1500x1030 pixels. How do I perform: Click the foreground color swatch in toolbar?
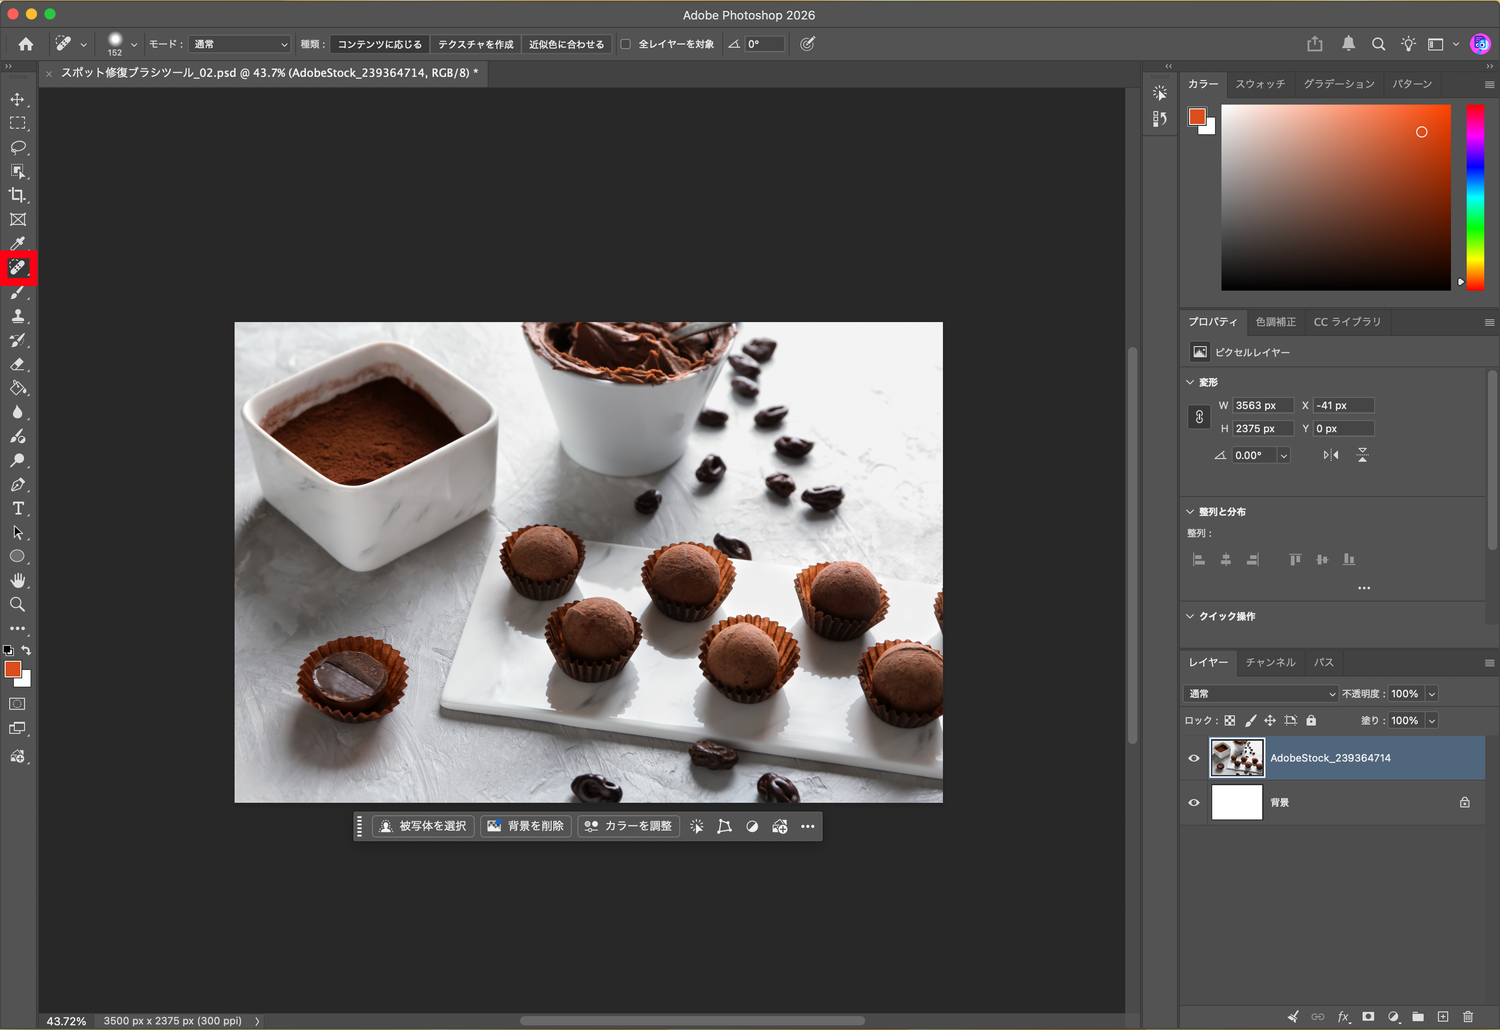(x=13, y=669)
